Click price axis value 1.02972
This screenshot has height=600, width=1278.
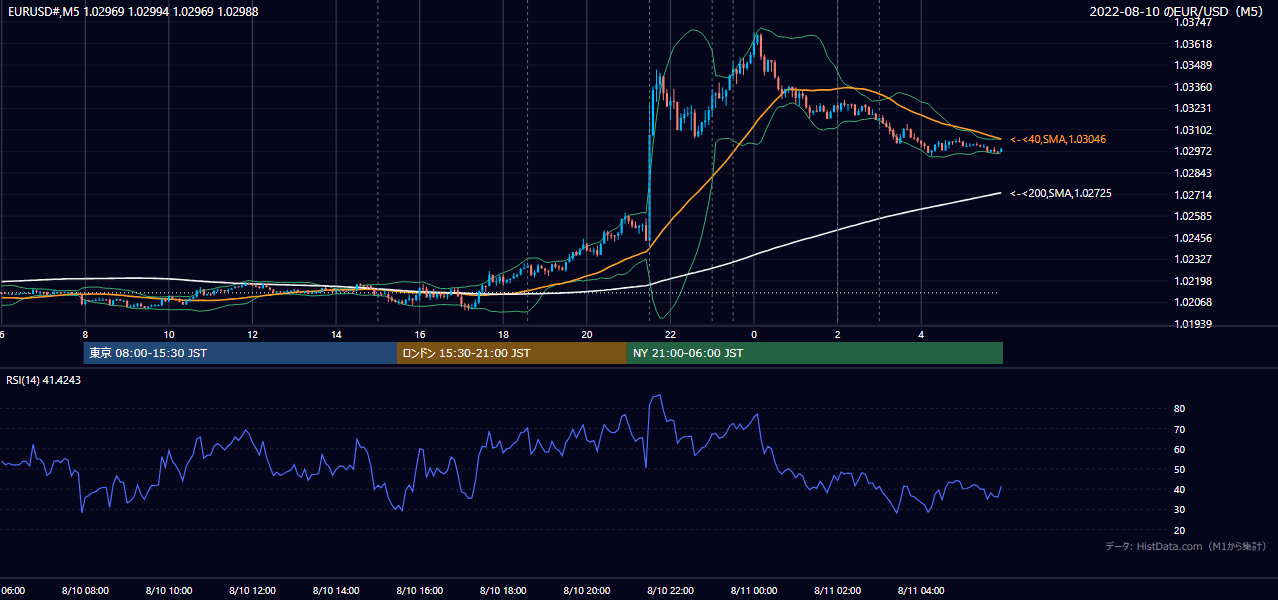click(1194, 151)
